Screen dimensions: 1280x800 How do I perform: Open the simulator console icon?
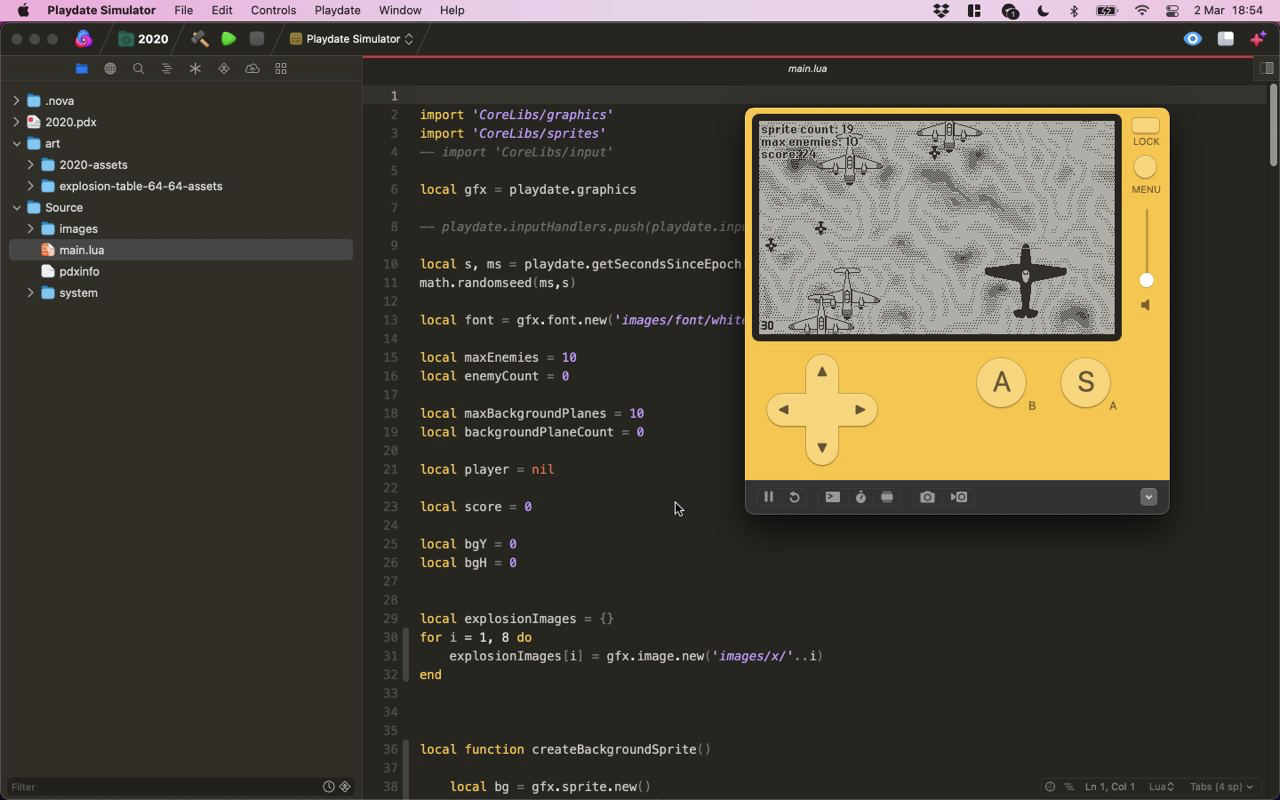pos(832,497)
